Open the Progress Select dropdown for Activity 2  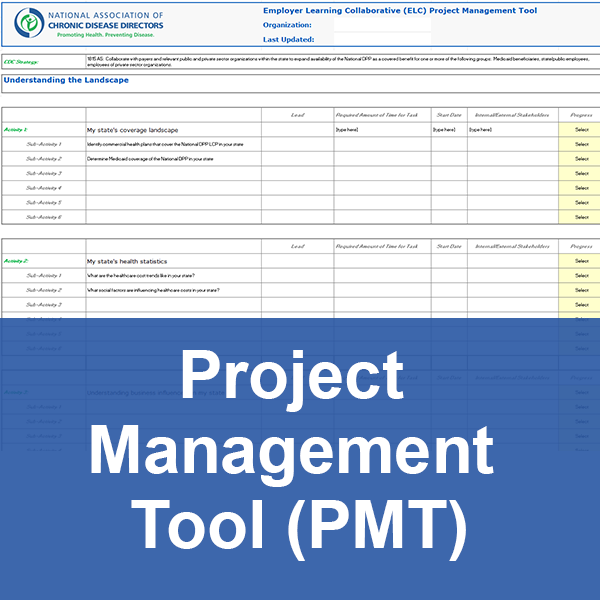tap(581, 261)
